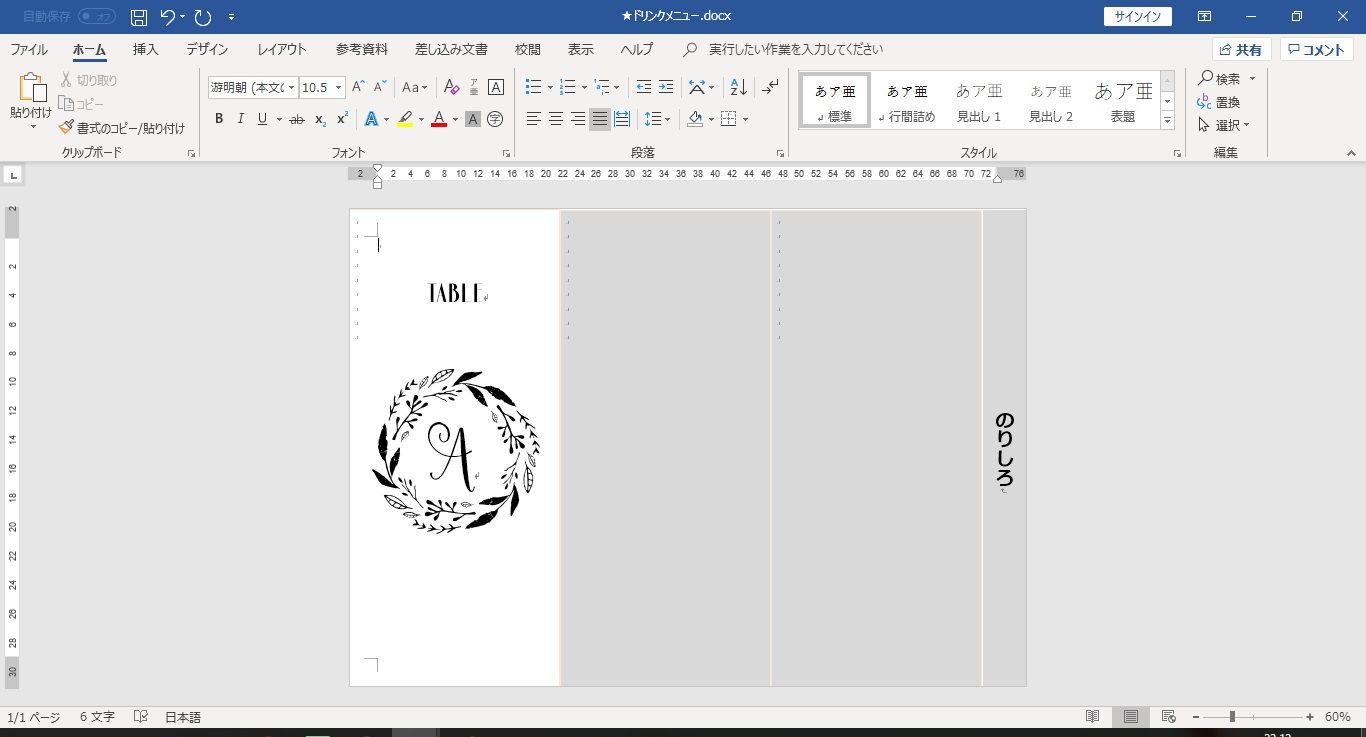Click the search box 実行したい作業を入力してください
Viewport: 1366px width, 737px height.
click(x=795, y=49)
